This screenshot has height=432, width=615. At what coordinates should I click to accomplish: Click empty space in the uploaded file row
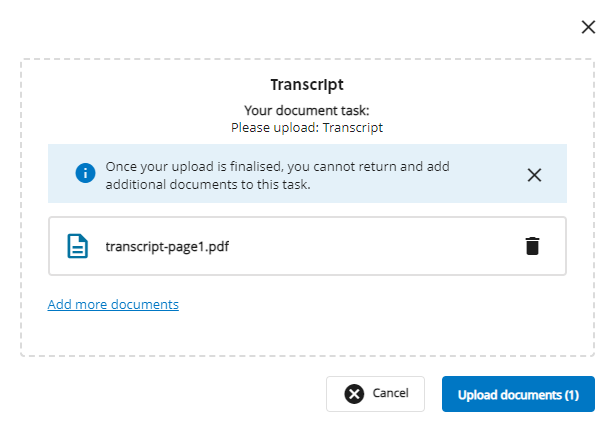click(380, 246)
